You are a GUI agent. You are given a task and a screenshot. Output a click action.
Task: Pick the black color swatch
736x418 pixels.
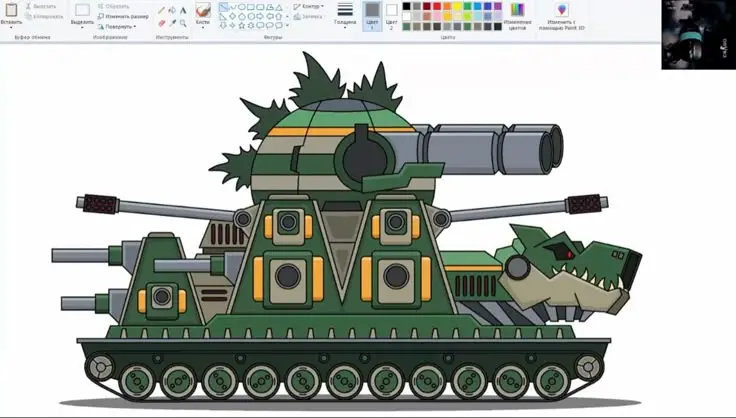coord(406,7)
